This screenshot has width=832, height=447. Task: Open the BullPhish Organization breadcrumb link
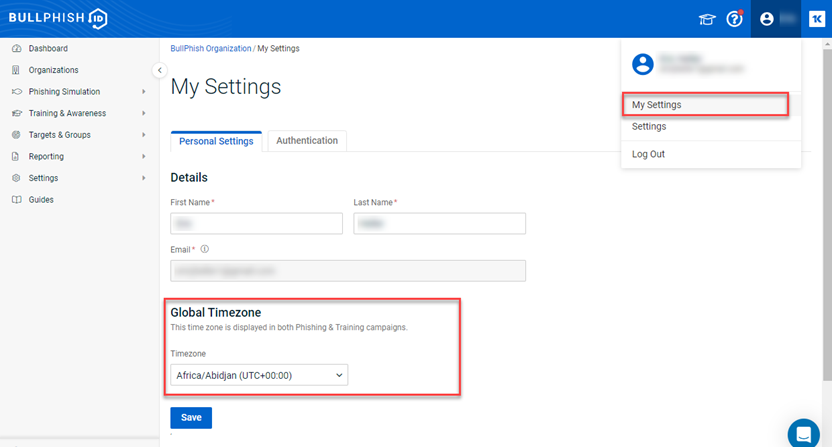point(211,48)
